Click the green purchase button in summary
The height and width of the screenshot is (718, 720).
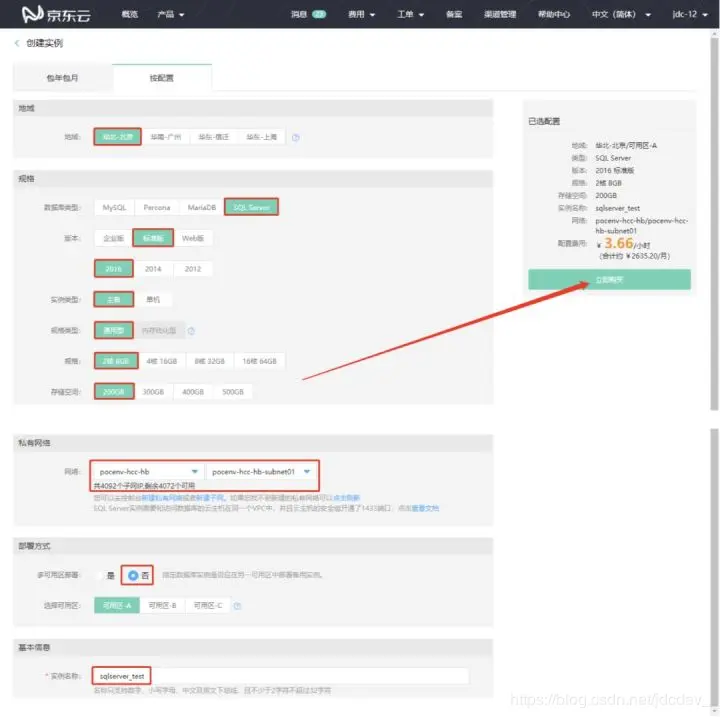tap(609, 280)
